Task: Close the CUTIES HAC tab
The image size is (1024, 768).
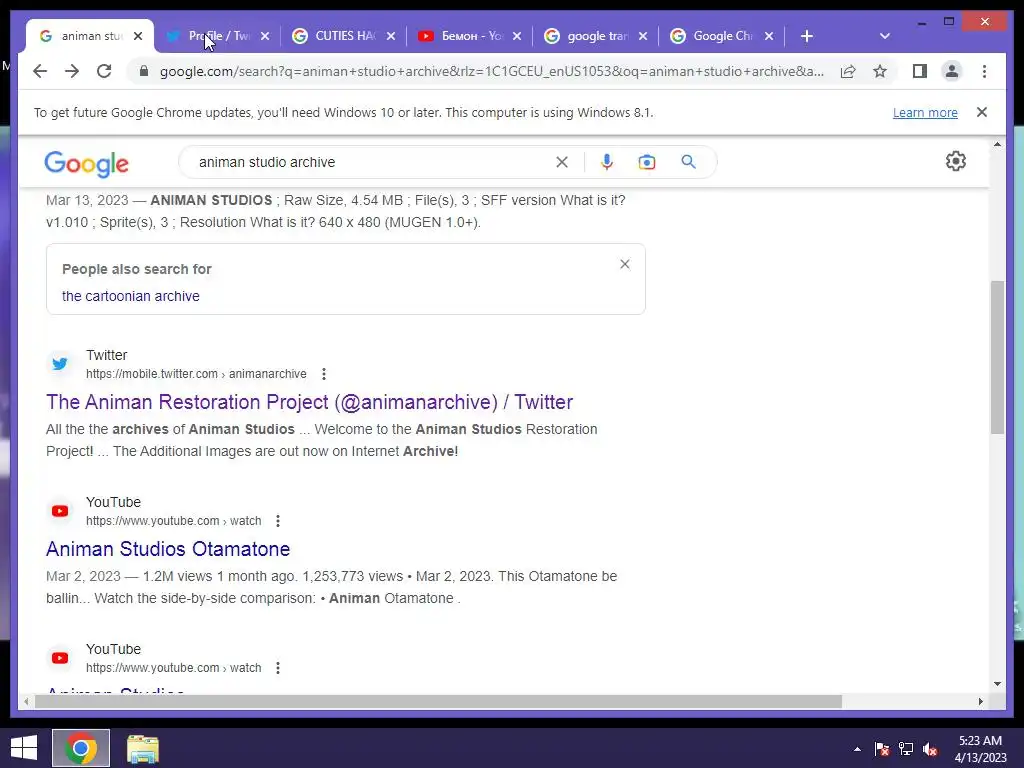Action: 391,36
